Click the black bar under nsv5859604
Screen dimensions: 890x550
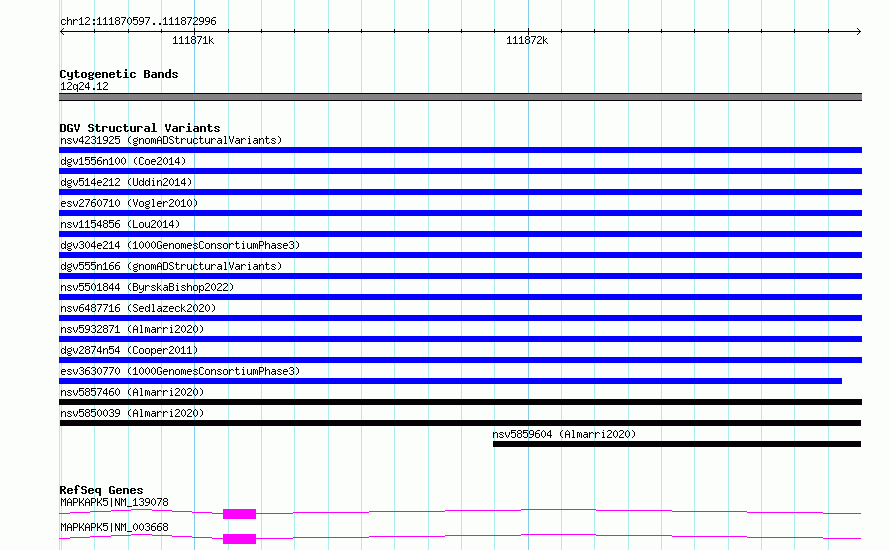click(x=677, y=444)
